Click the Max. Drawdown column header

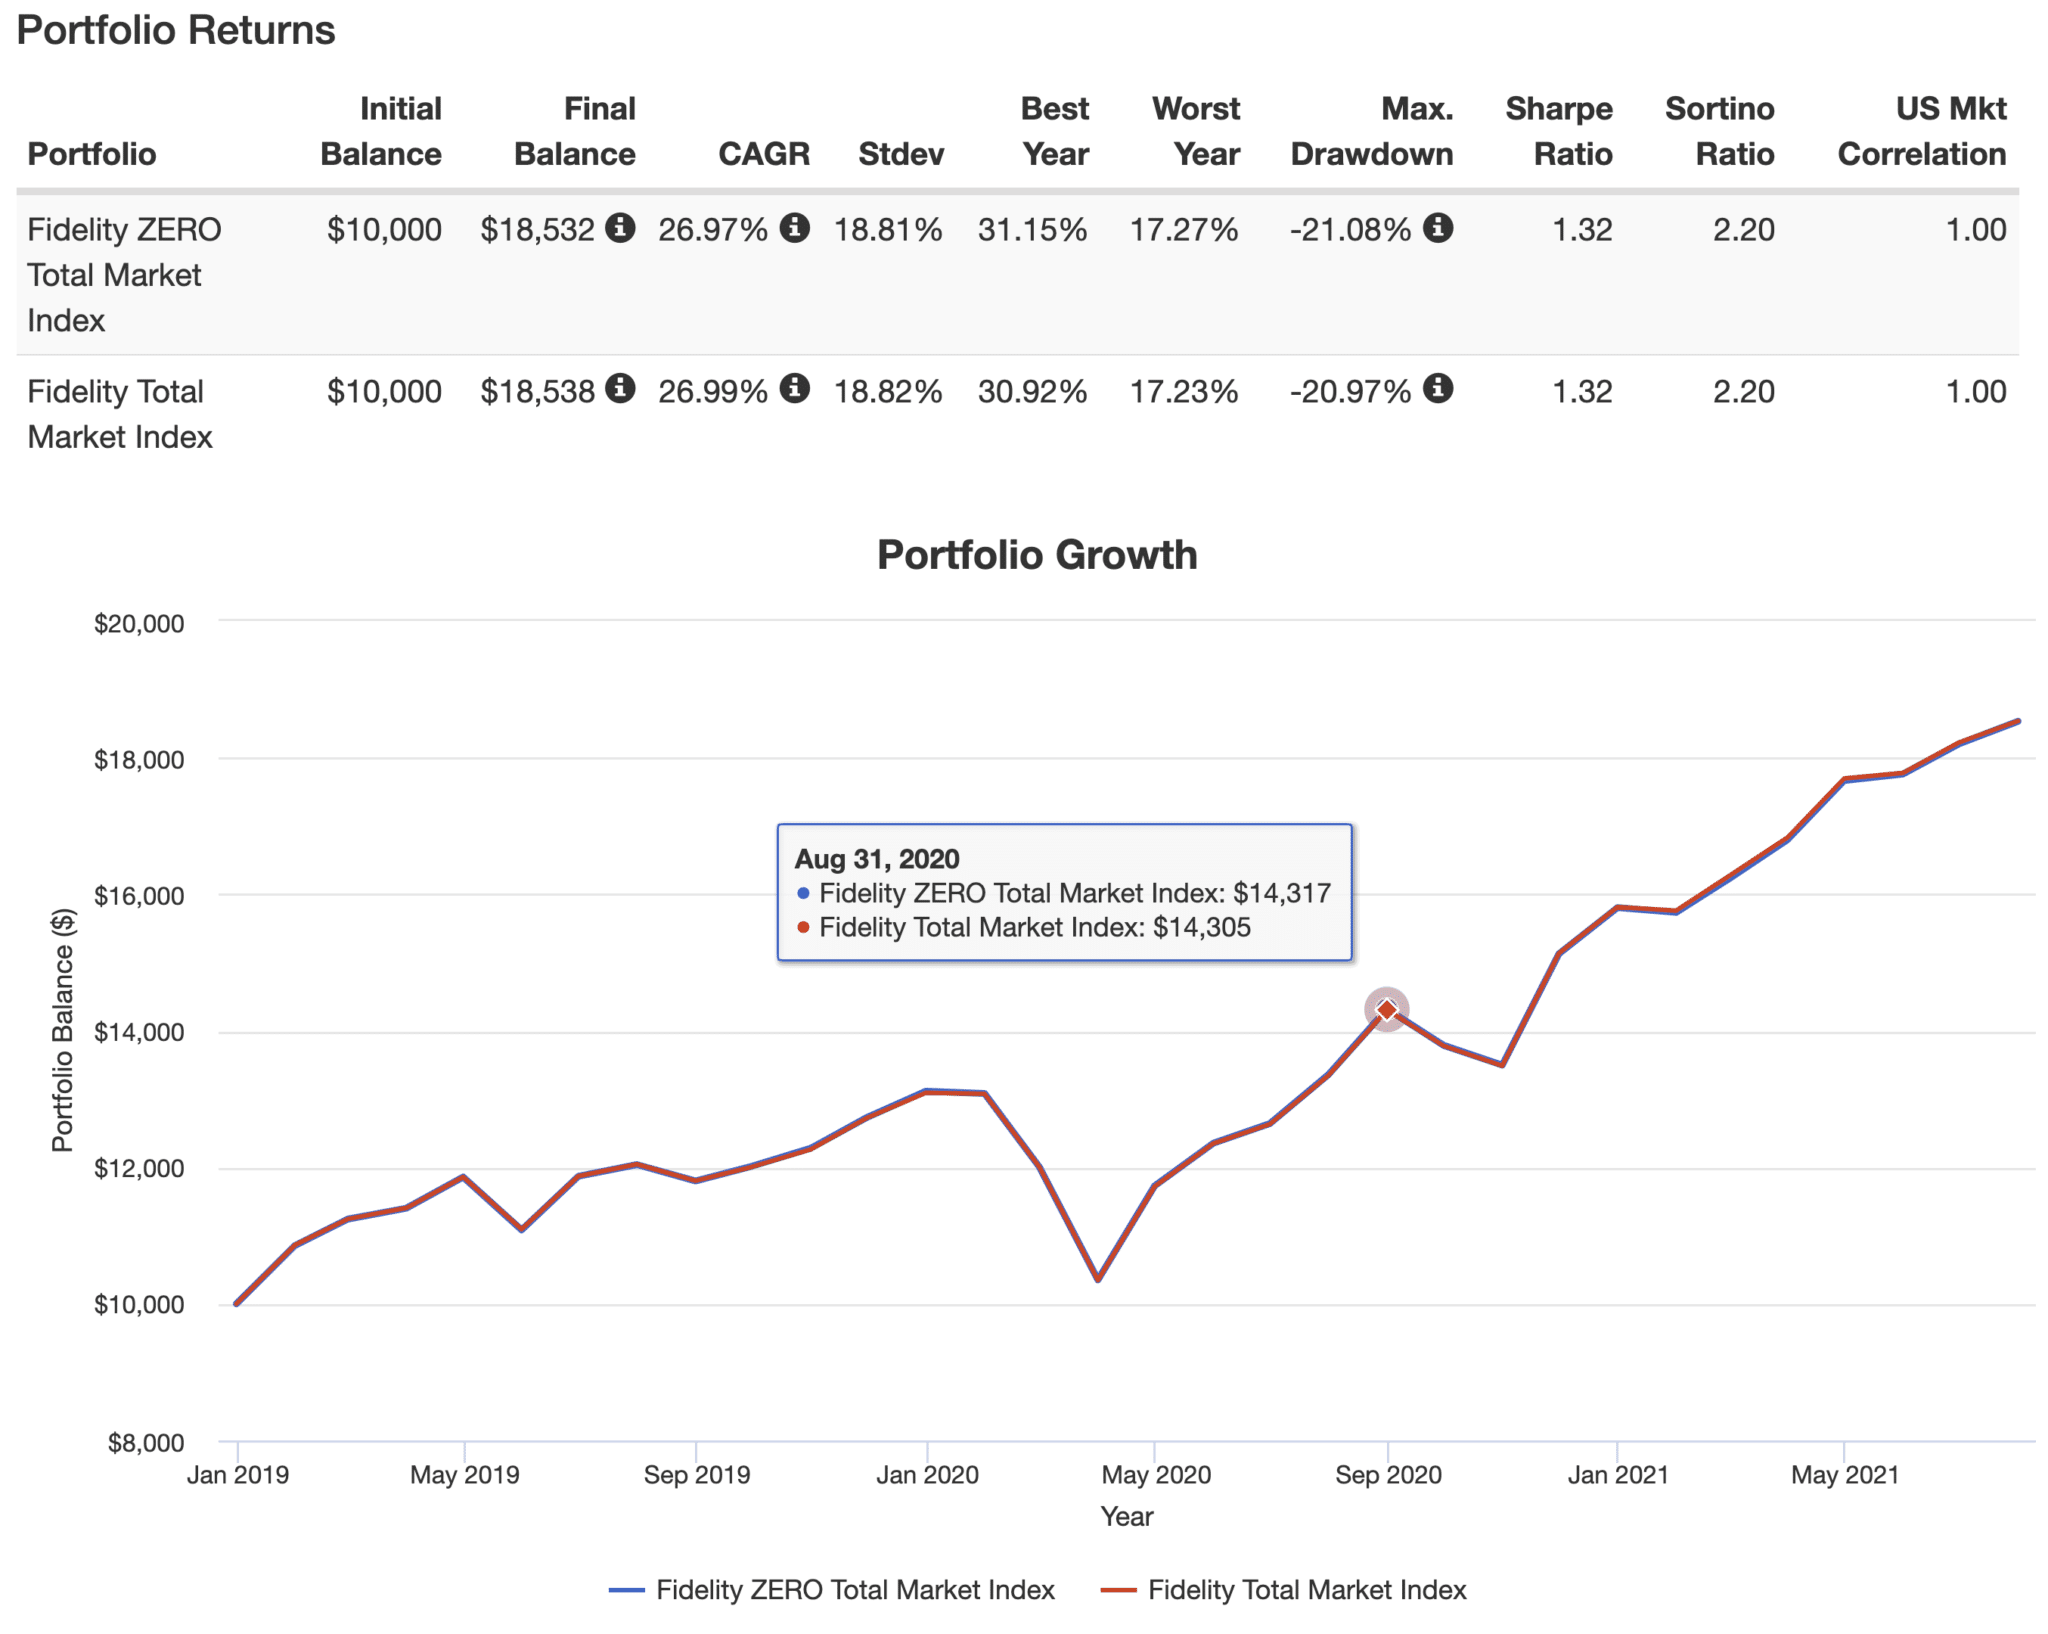pos(1371,131)
